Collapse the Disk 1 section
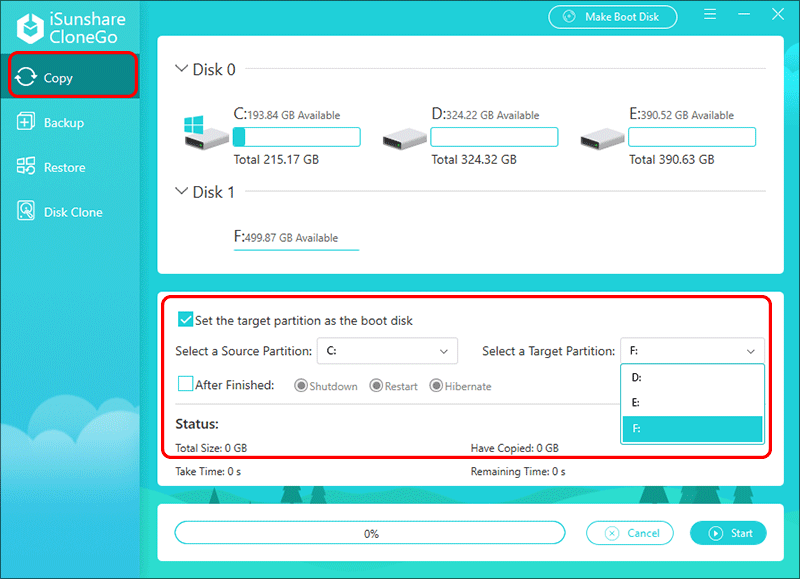This screenshot has width=800, height=579. click(181, 191)
